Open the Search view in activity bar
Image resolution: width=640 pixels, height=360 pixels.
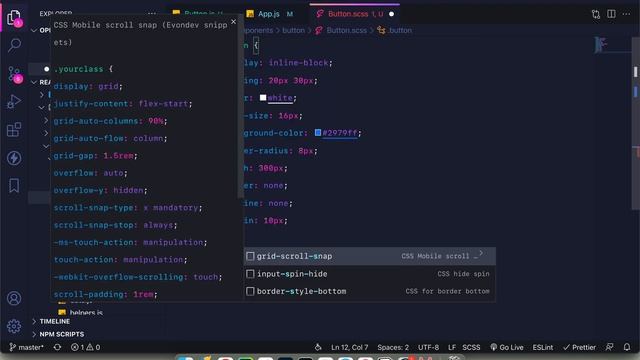coord(14,45)
